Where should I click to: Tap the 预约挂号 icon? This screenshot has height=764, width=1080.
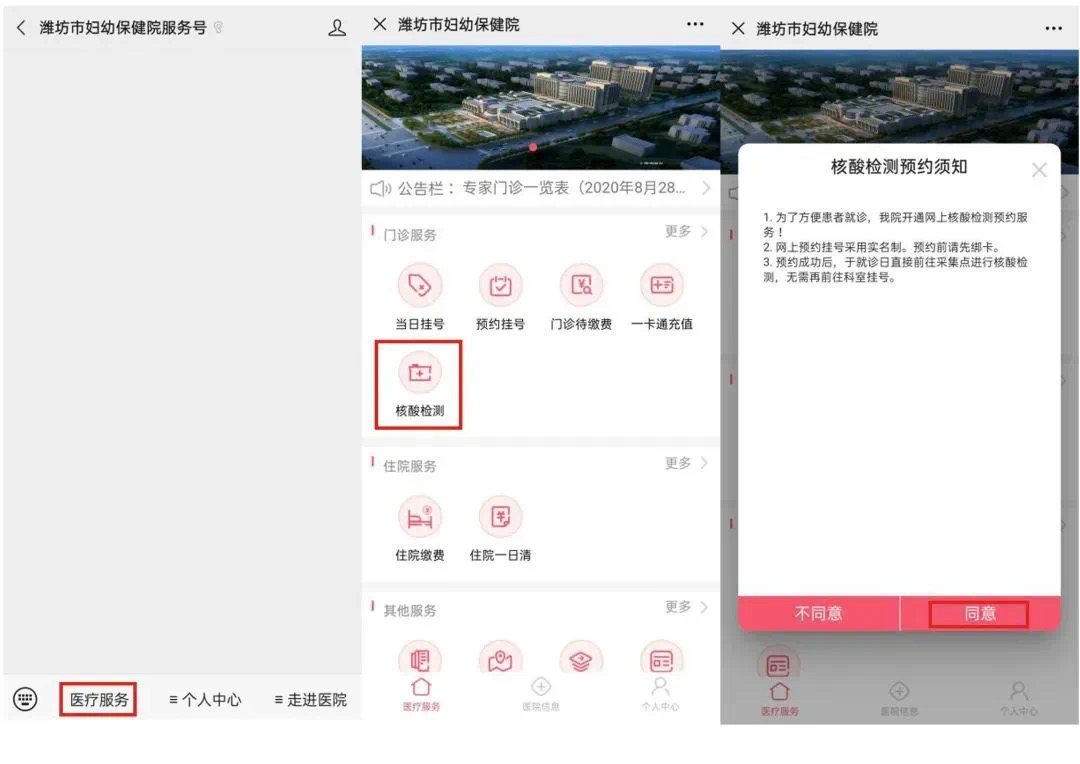point(501,285)
